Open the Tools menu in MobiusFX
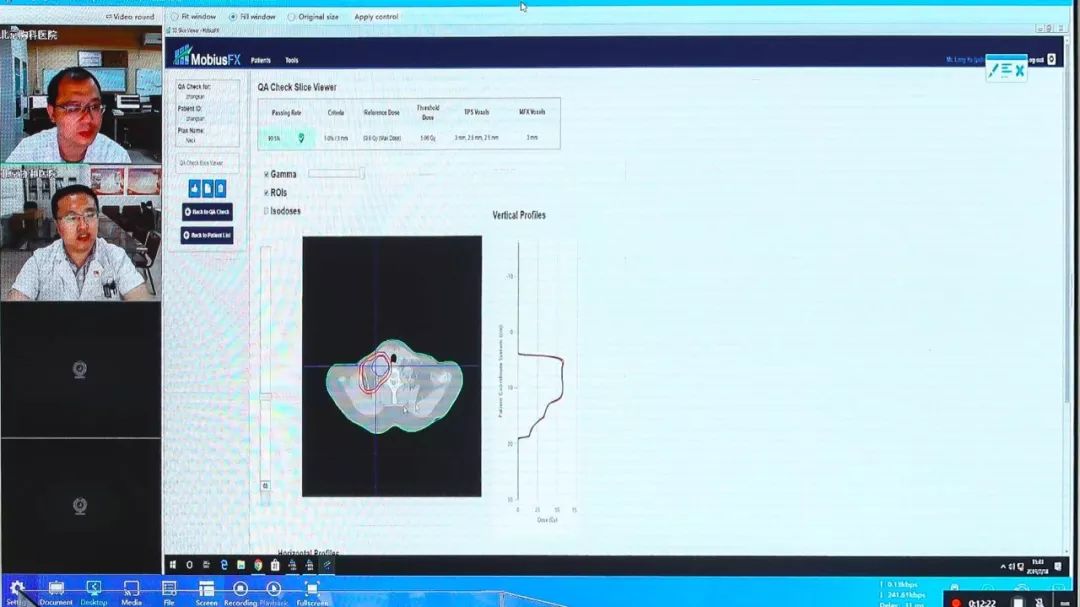 (x=291, y=60)
